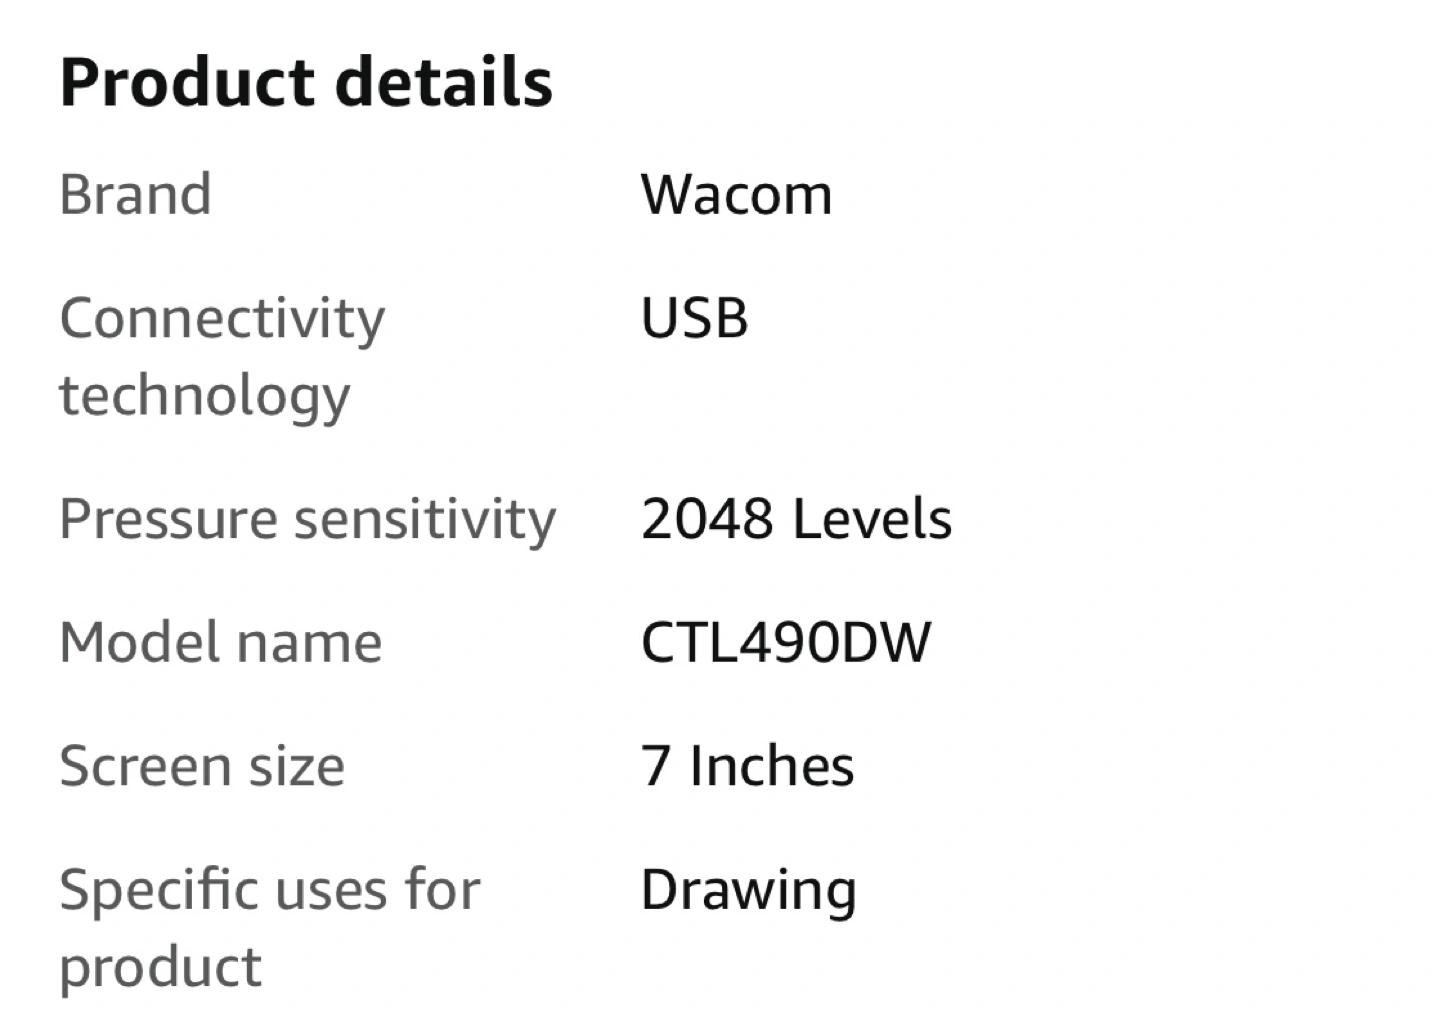Select the Brand label

coord(135,194)
